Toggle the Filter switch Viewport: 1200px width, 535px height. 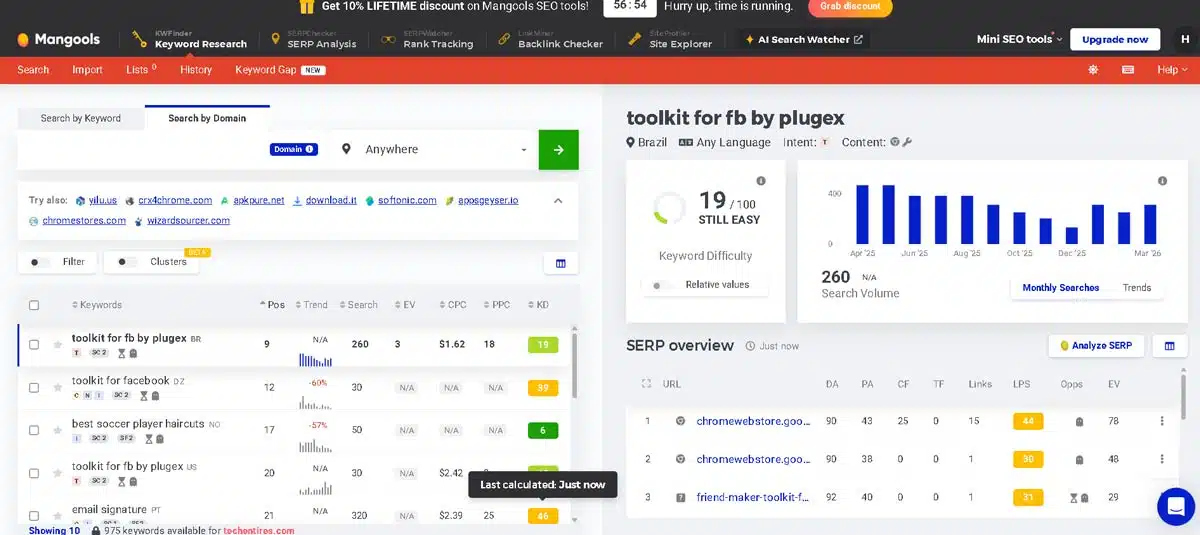point(40,262)
